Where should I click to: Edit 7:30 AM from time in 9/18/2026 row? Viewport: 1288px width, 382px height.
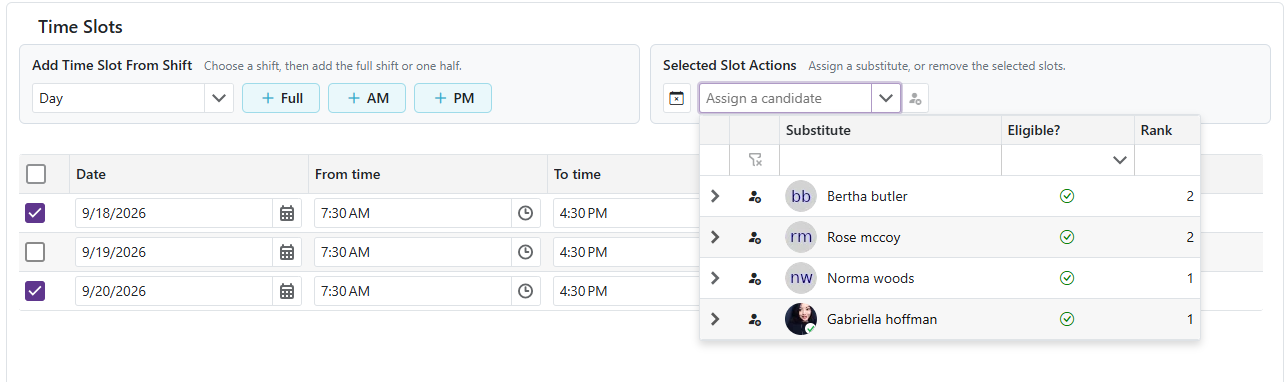413,213
